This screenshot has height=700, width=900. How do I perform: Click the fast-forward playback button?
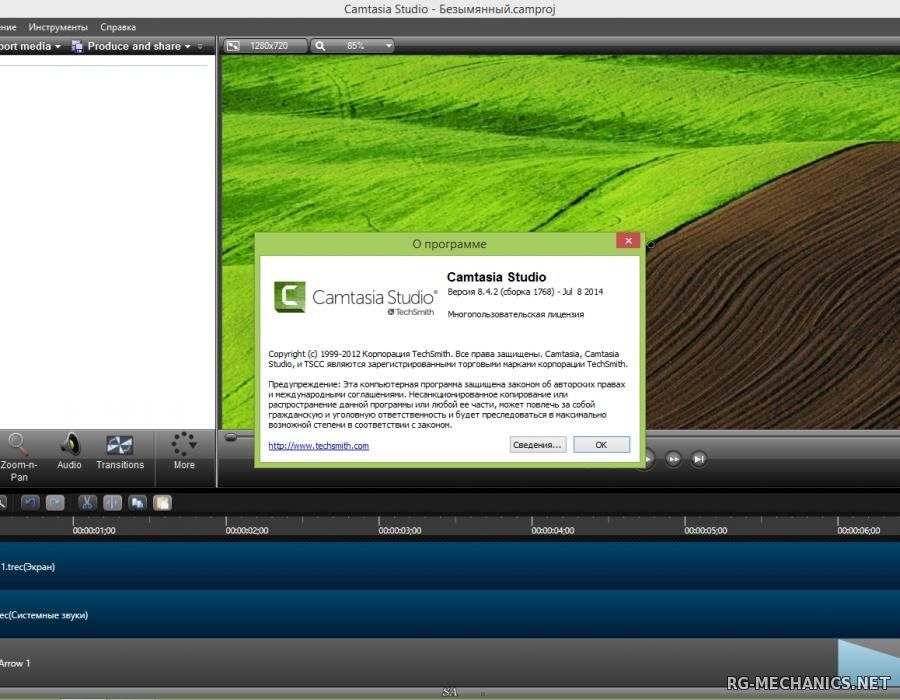click(674, 459)
